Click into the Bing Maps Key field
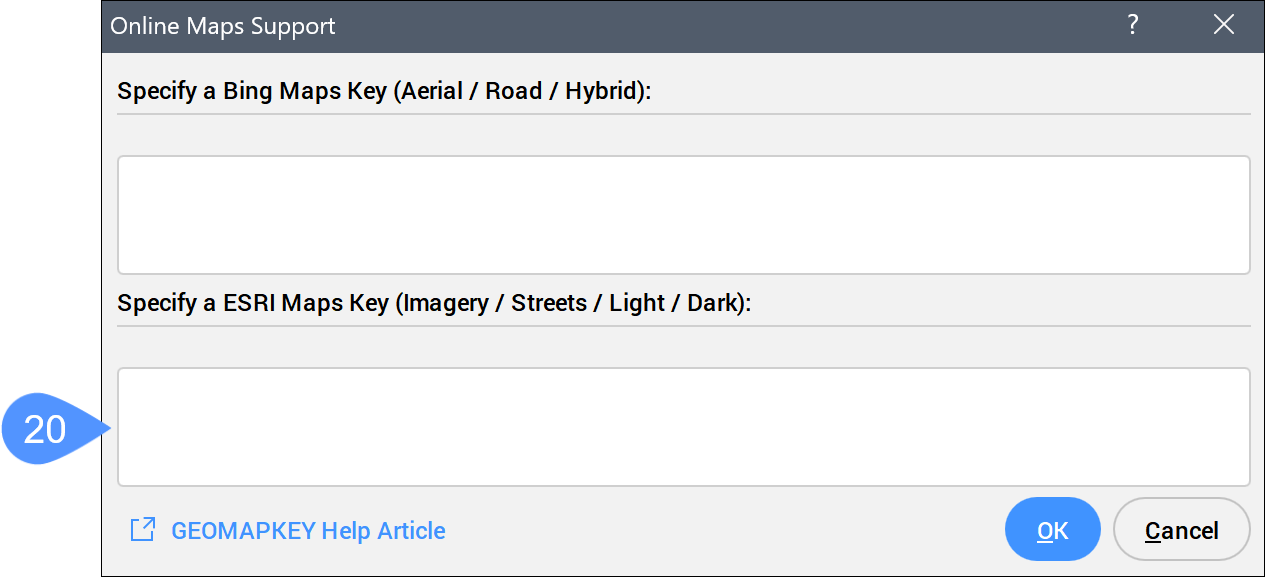The image size is (1265, 577). point(683,214)
